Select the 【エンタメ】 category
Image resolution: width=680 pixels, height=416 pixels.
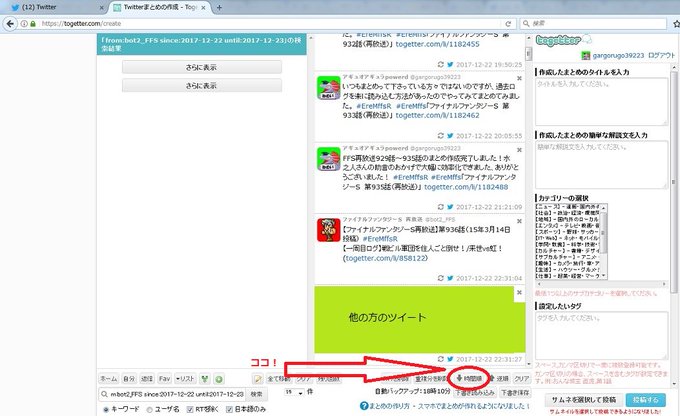click(568, 226)
